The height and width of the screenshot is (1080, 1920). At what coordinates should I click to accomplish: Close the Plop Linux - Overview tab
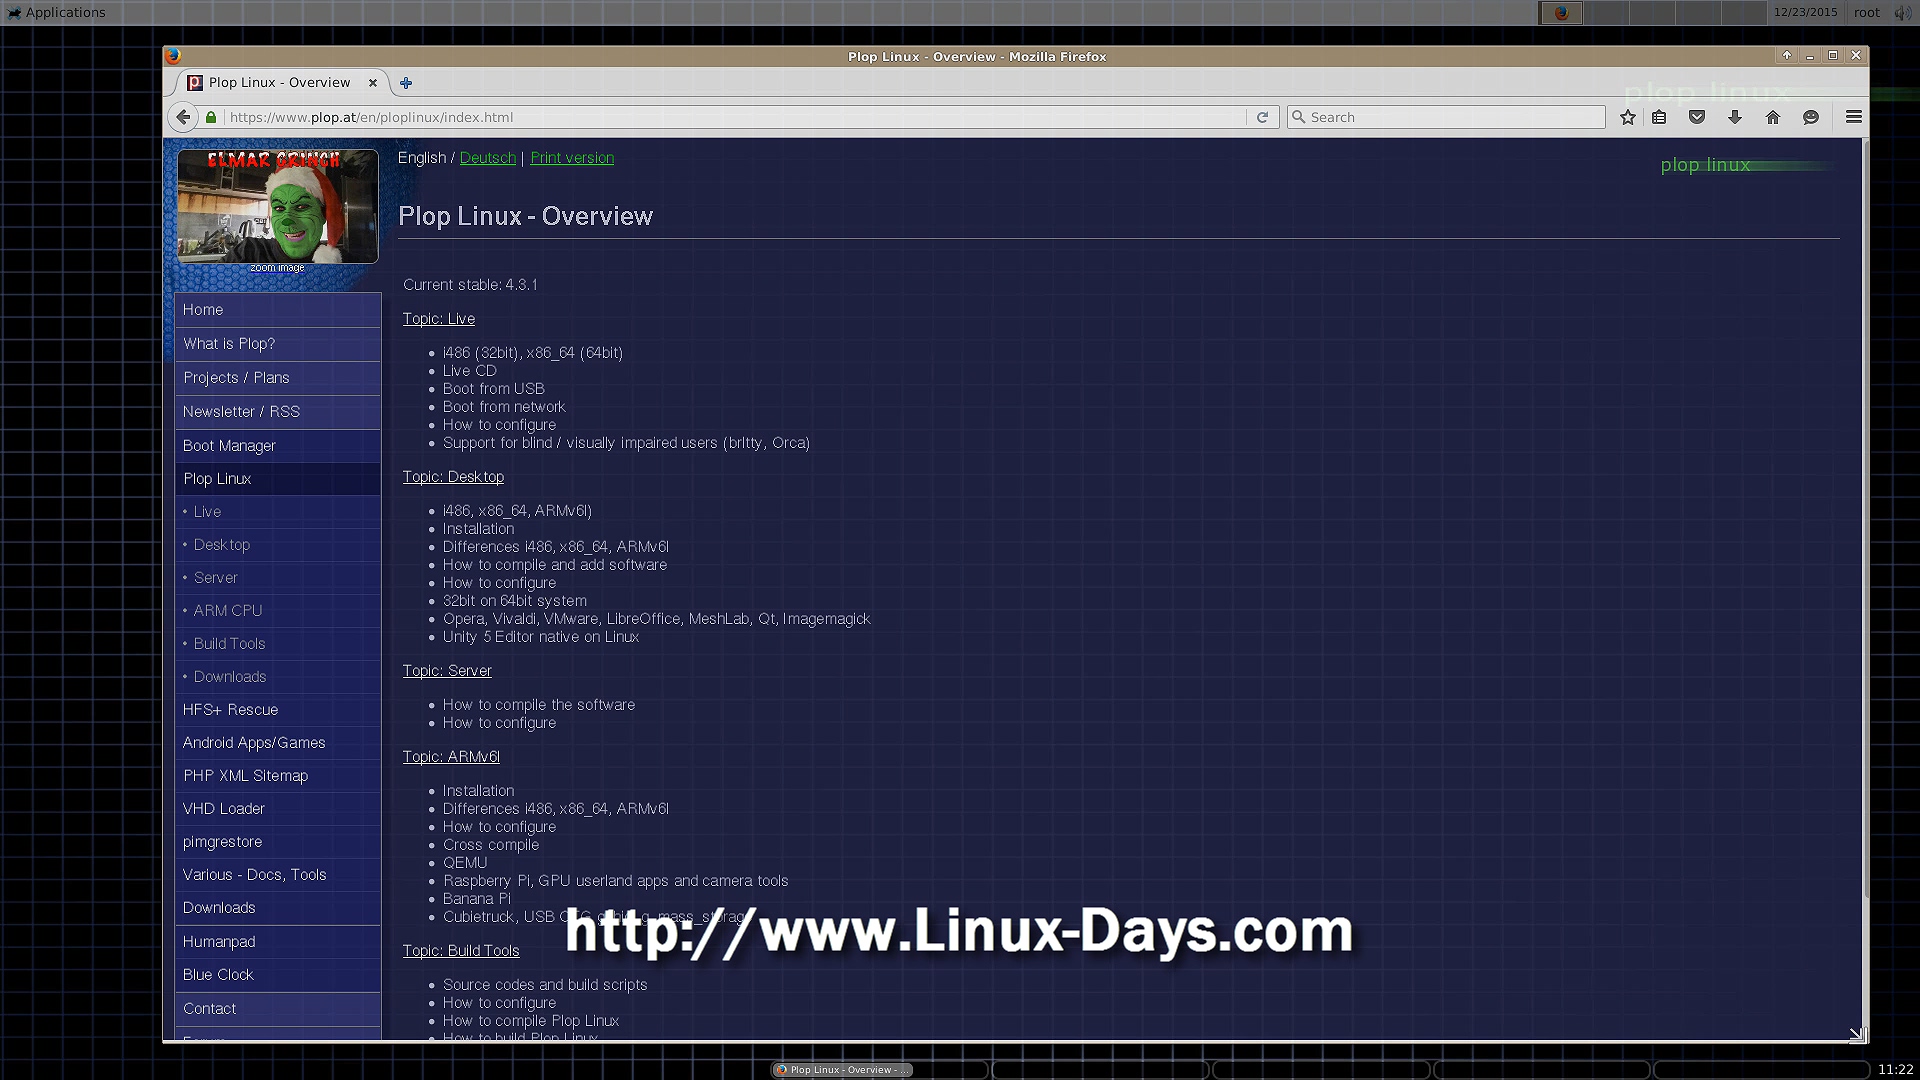[373, 83]
